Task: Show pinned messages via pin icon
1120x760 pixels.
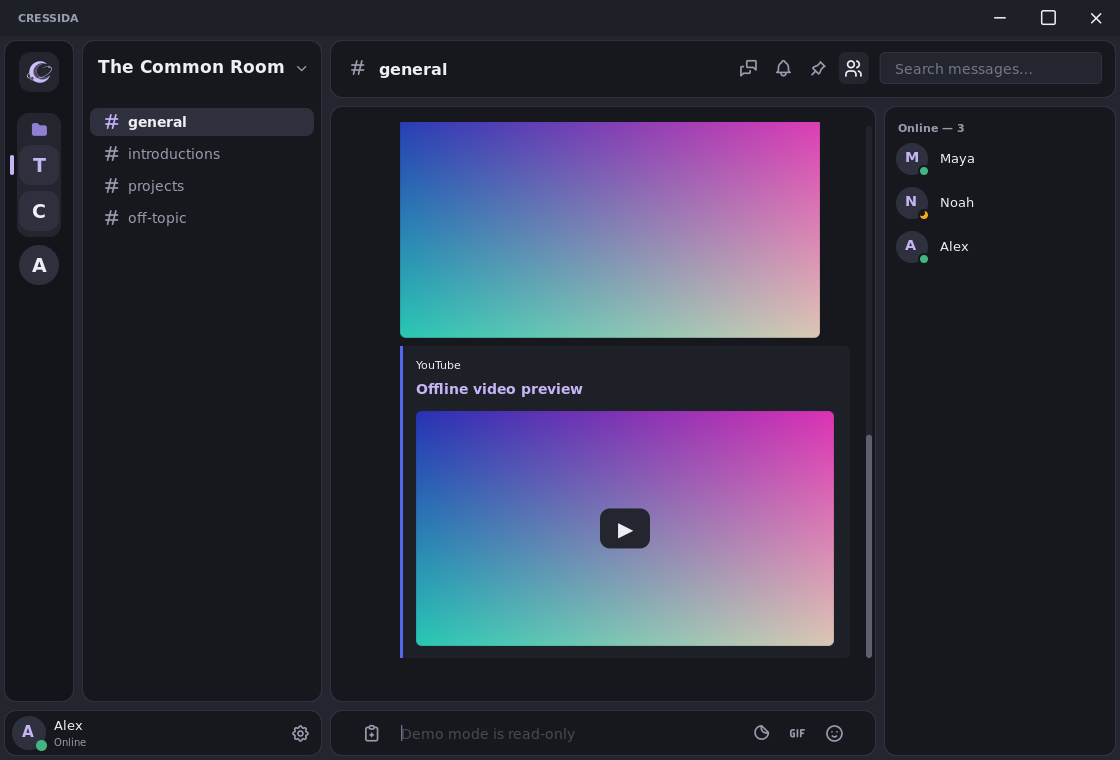Action: pyautogui.click(x=818, y=69)
